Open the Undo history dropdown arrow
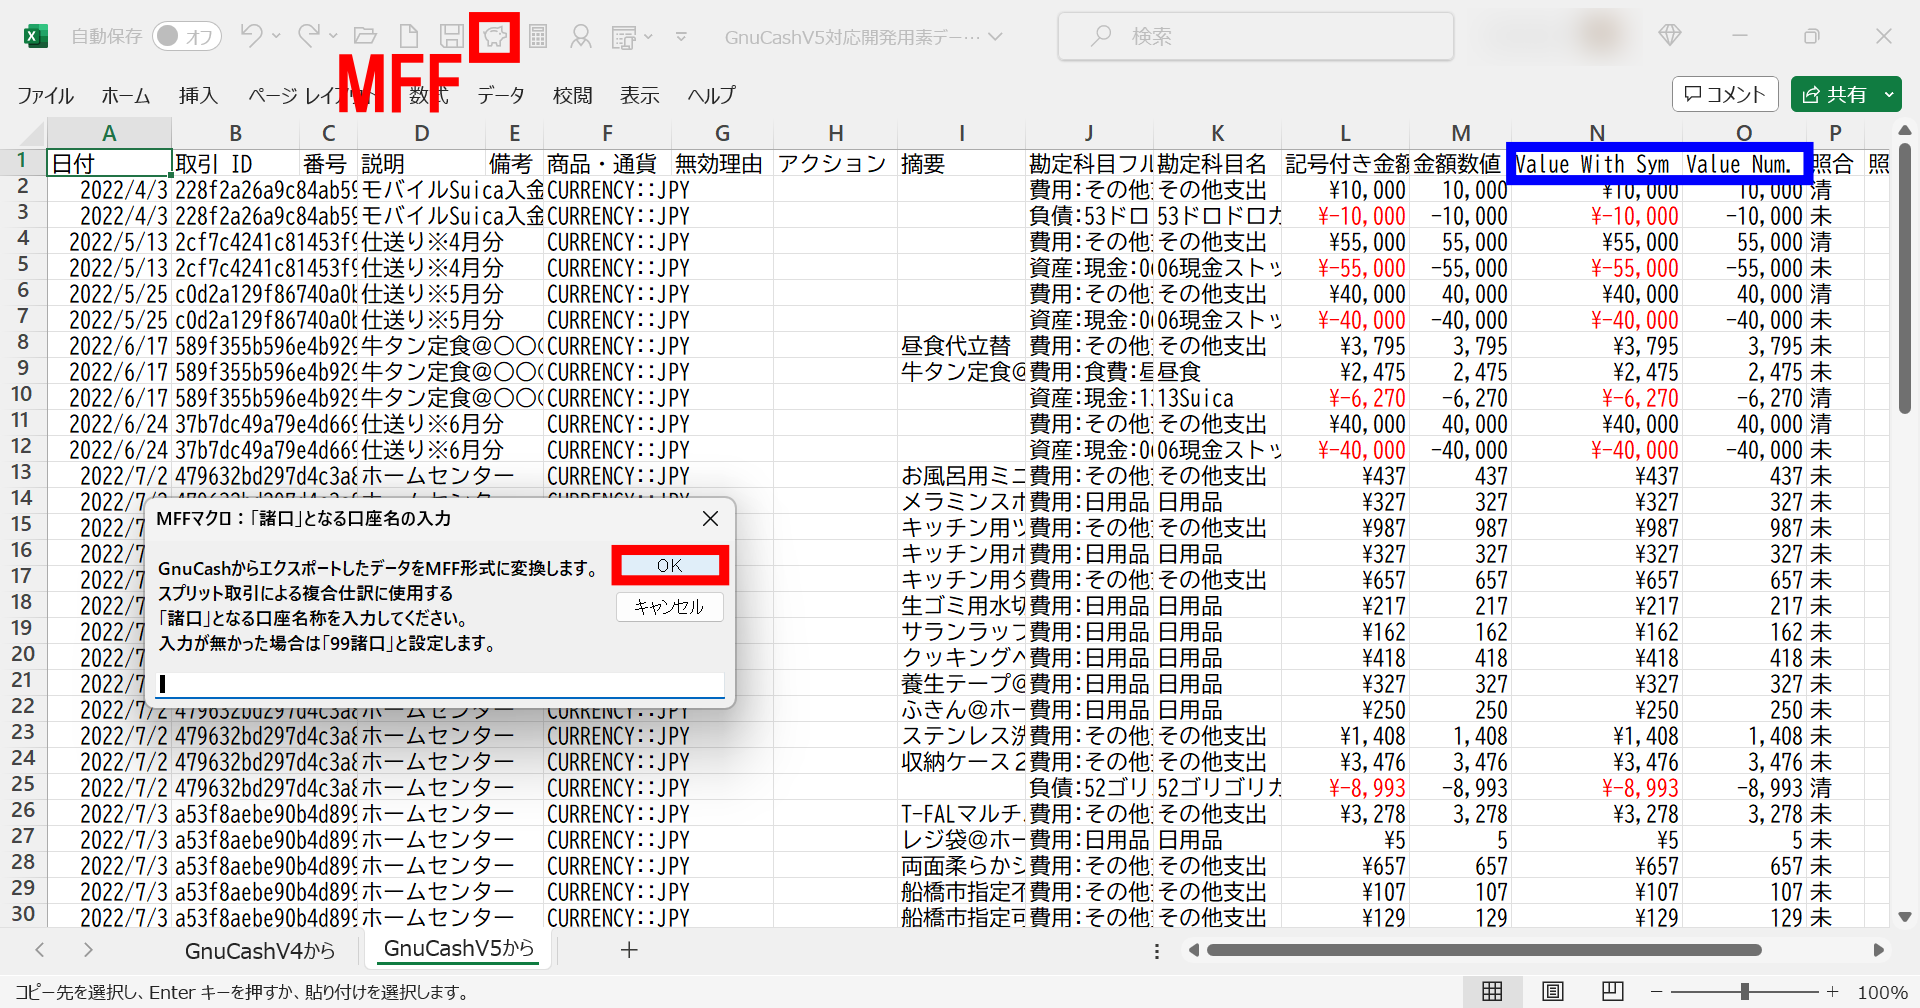Screen dimensions: 1920x1008 pos(276,36)
